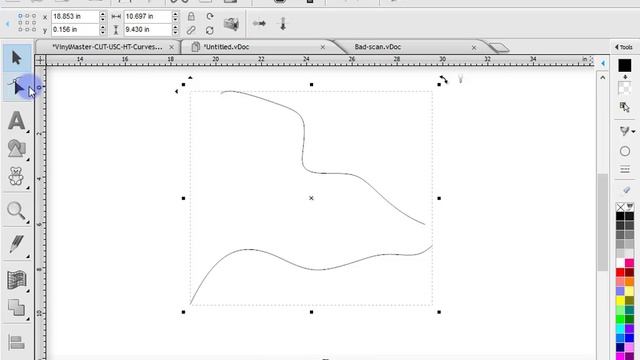Click the move-right arrow icon

coord(259,23)
